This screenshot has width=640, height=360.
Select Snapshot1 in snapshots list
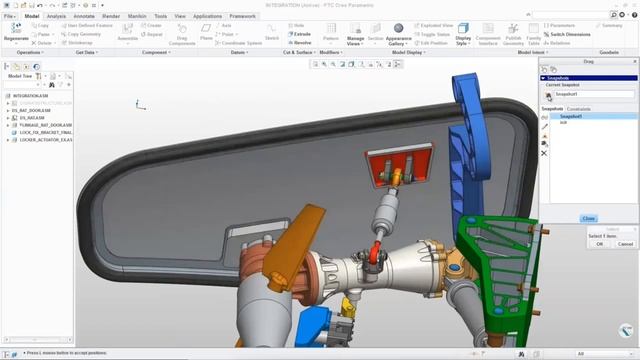pos(571,116)
